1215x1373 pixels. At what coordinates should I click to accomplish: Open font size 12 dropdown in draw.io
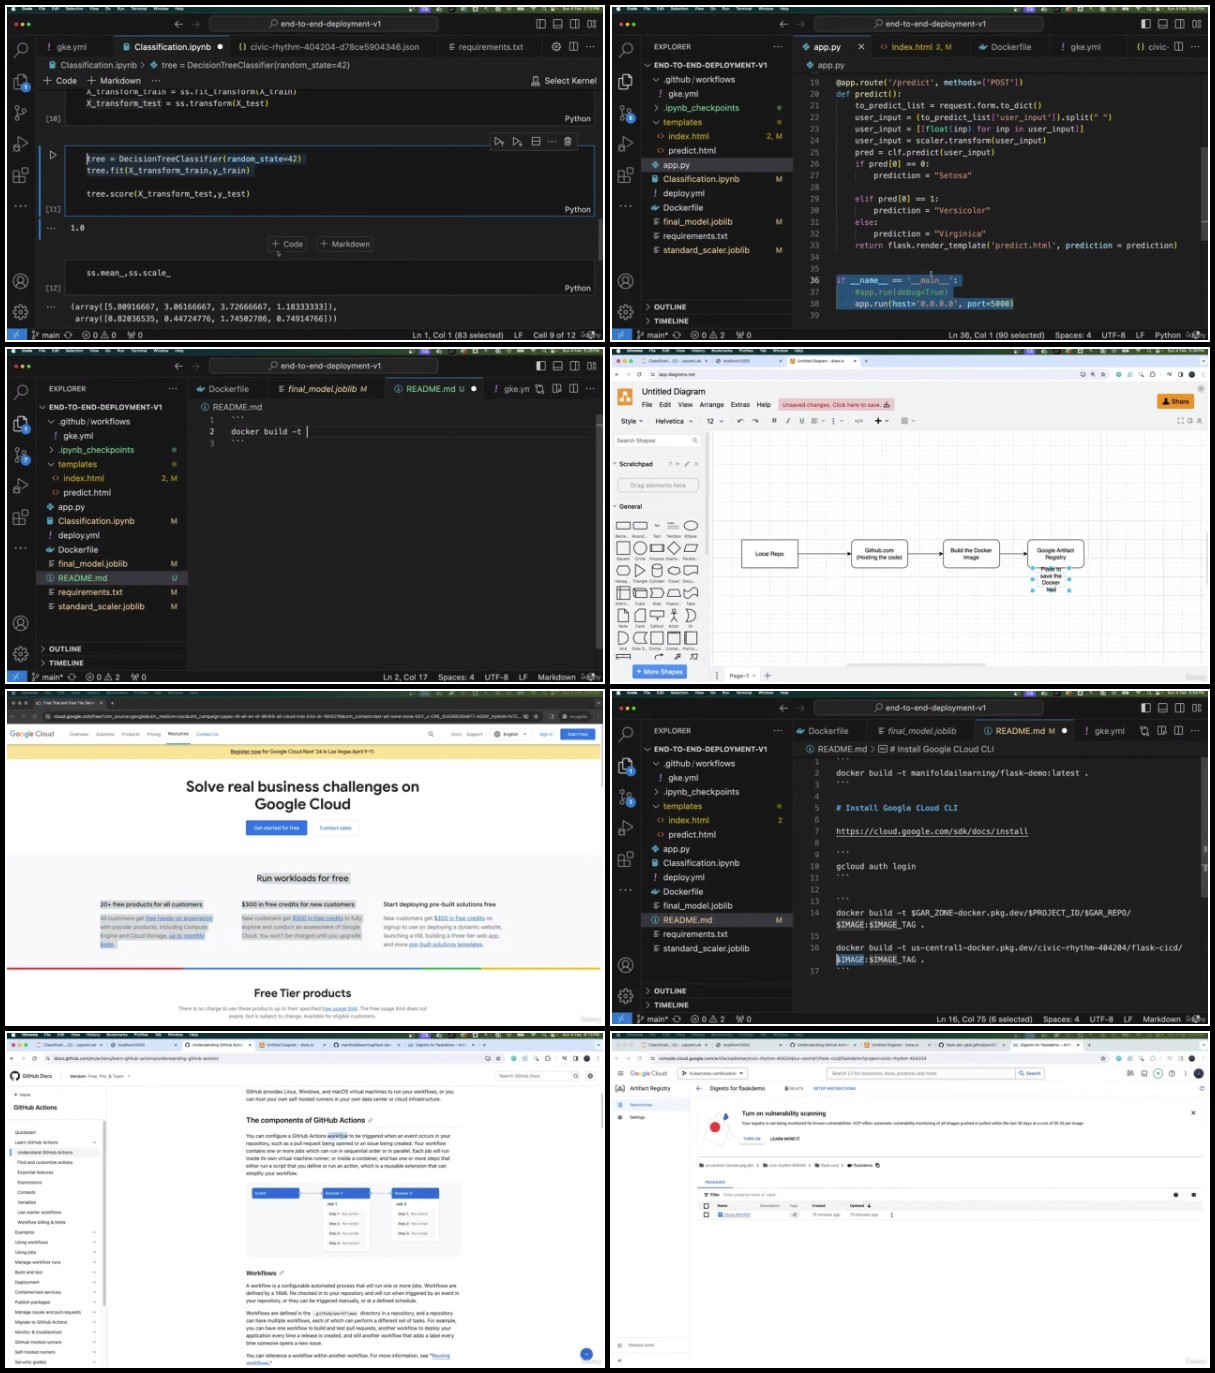click(x=715, y=421)
